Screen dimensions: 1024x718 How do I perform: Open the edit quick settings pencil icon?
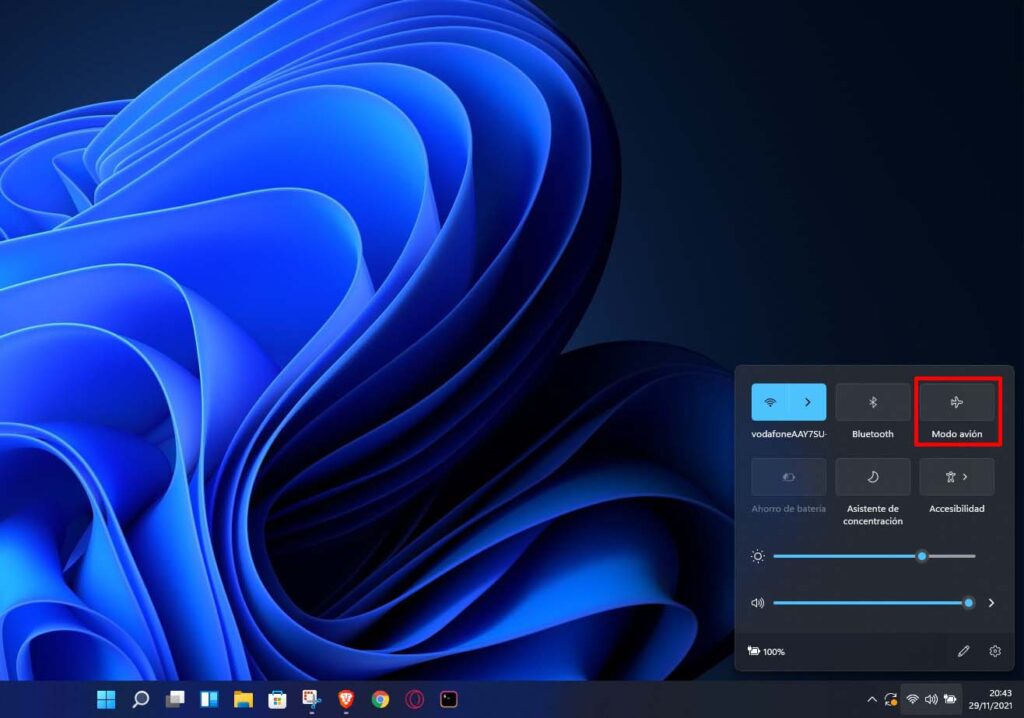(964, 651)
